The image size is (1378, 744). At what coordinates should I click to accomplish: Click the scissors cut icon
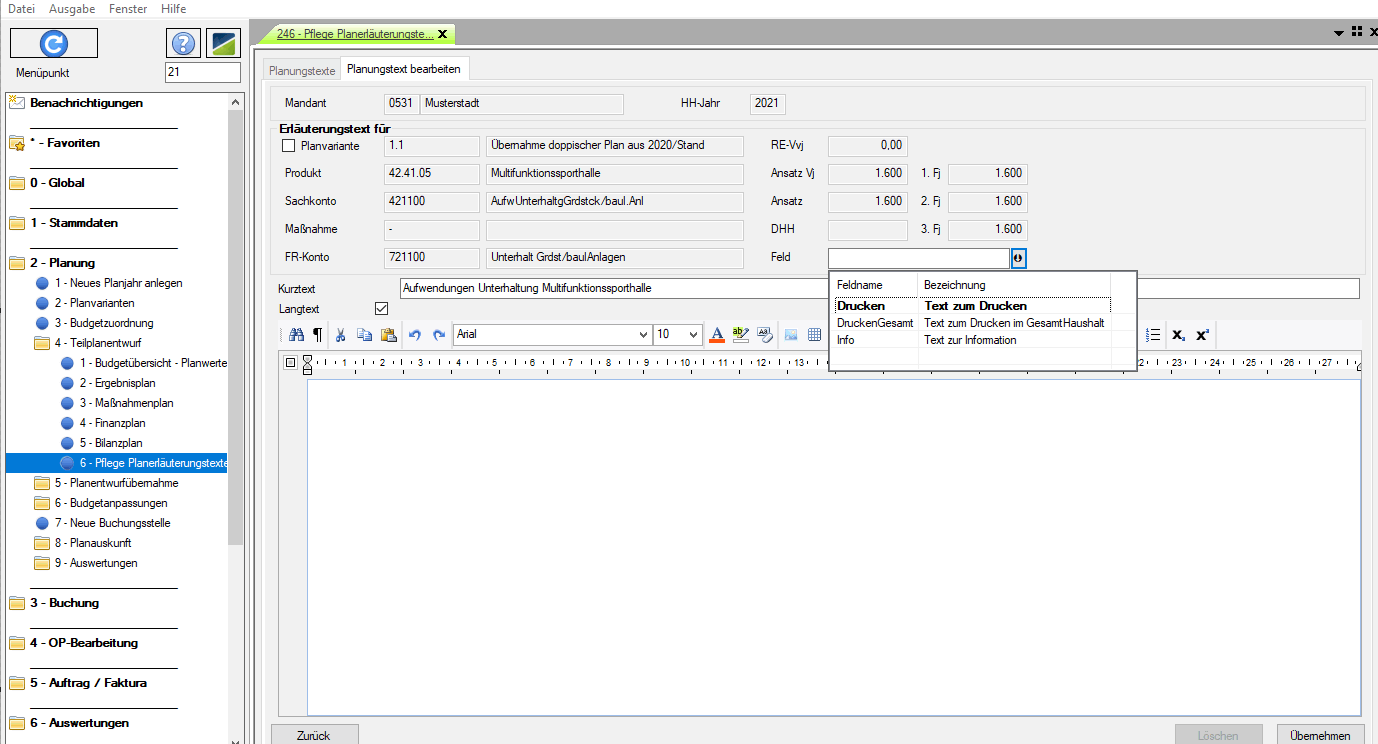tap(341, 335)
